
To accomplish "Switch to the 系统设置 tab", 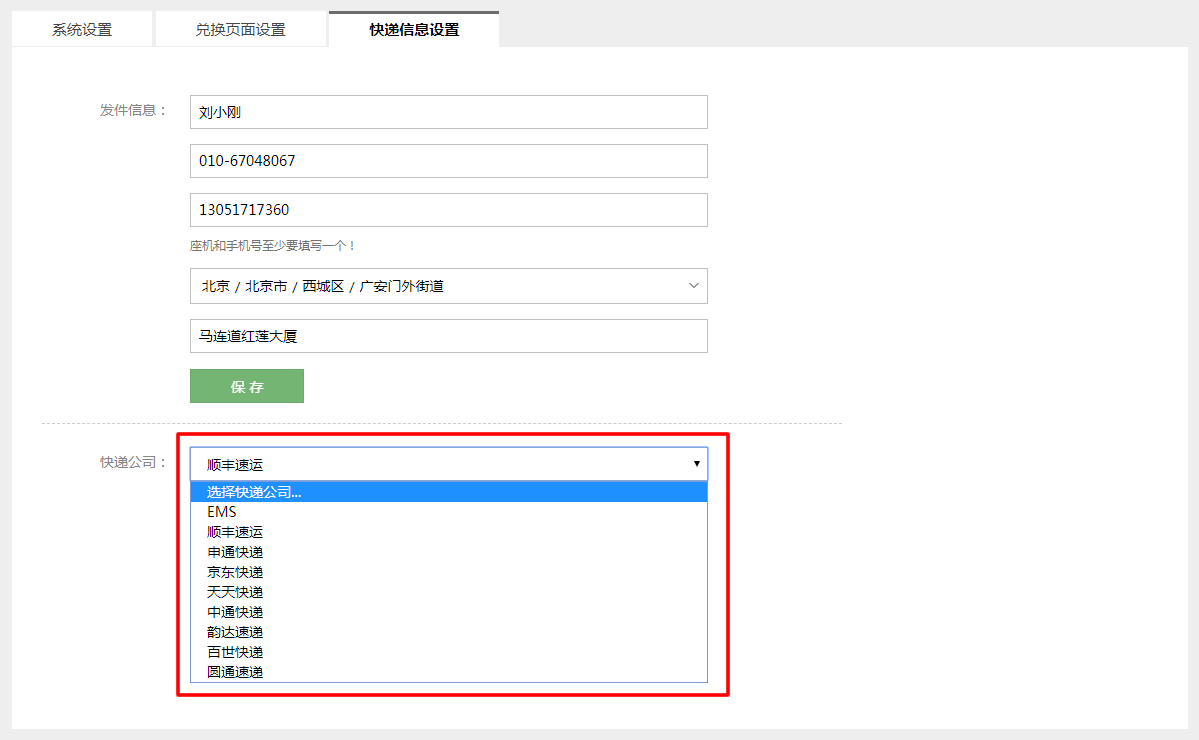I will point(82,29).
